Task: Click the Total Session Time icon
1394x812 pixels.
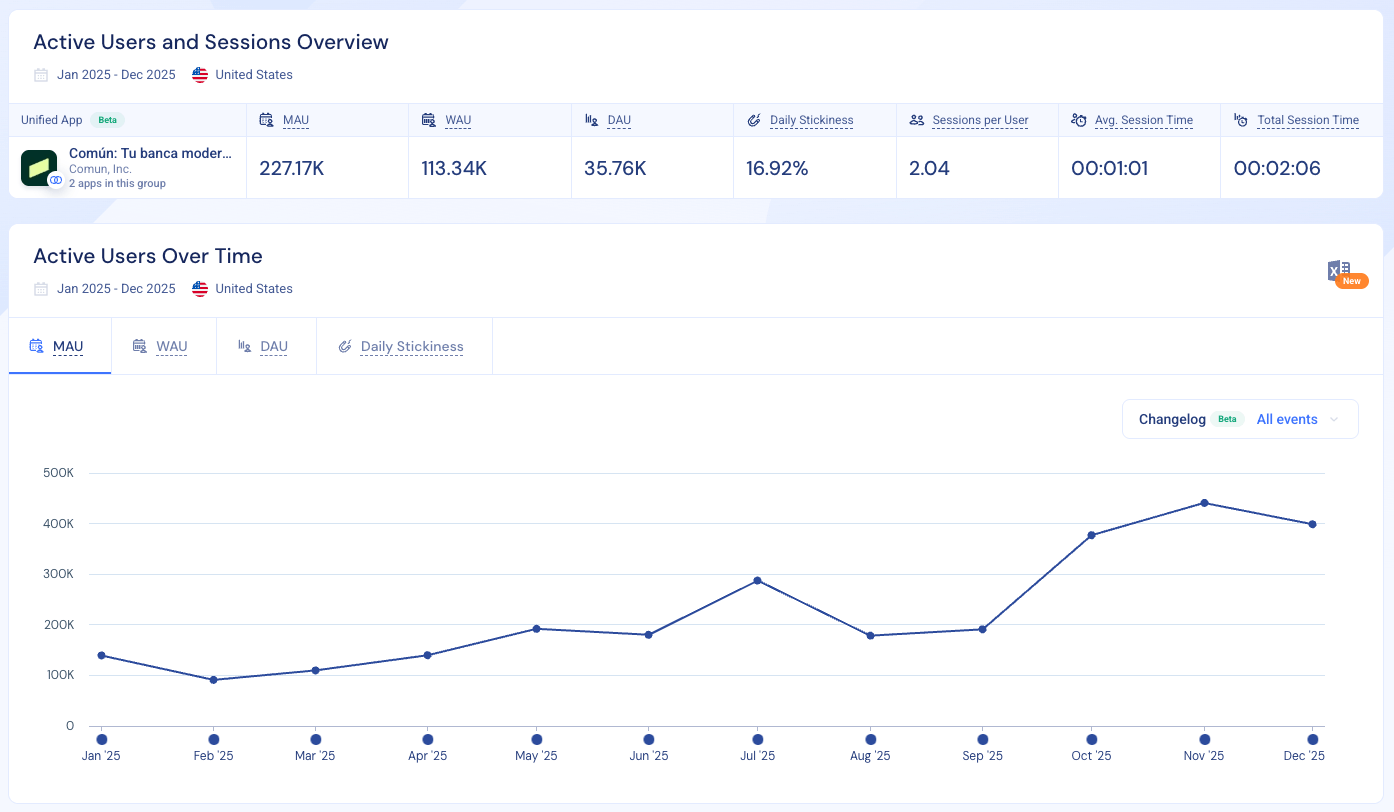Action: [x=1241, y=120]
